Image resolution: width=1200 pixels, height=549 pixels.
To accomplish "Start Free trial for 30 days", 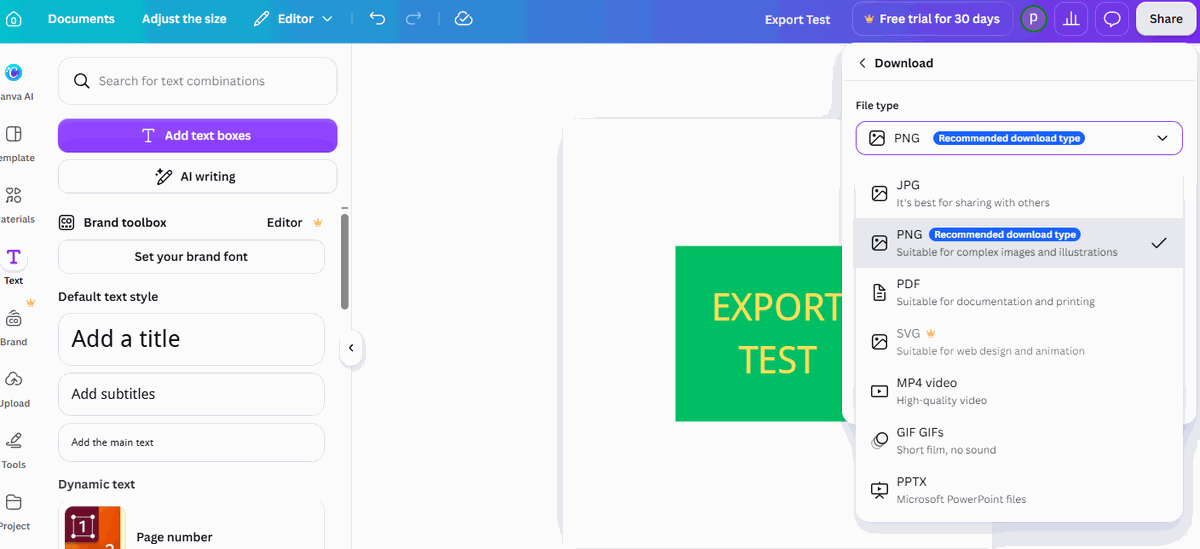I will tap(932, 19).
